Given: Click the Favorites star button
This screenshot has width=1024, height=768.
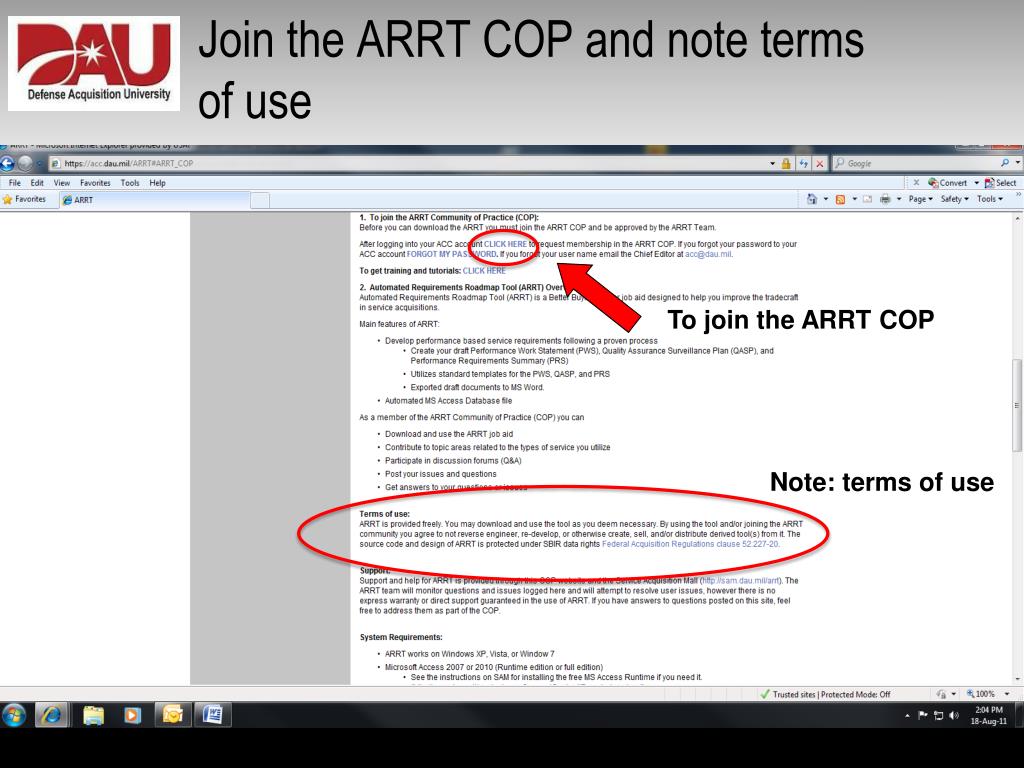Looking at the screenshot, I should coord(24,199).
